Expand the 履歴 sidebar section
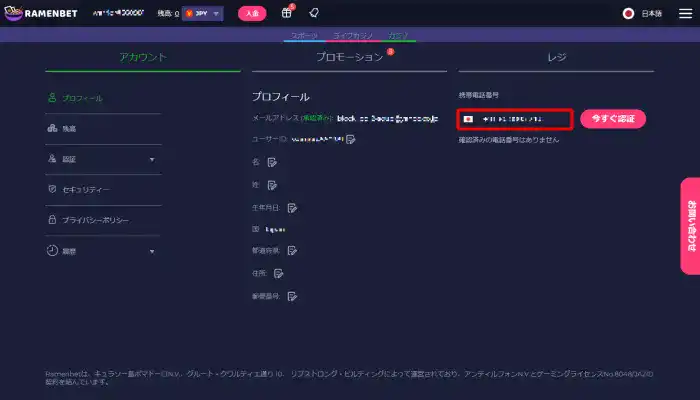Screen dimensions: 700x400 tap(152, 251)
